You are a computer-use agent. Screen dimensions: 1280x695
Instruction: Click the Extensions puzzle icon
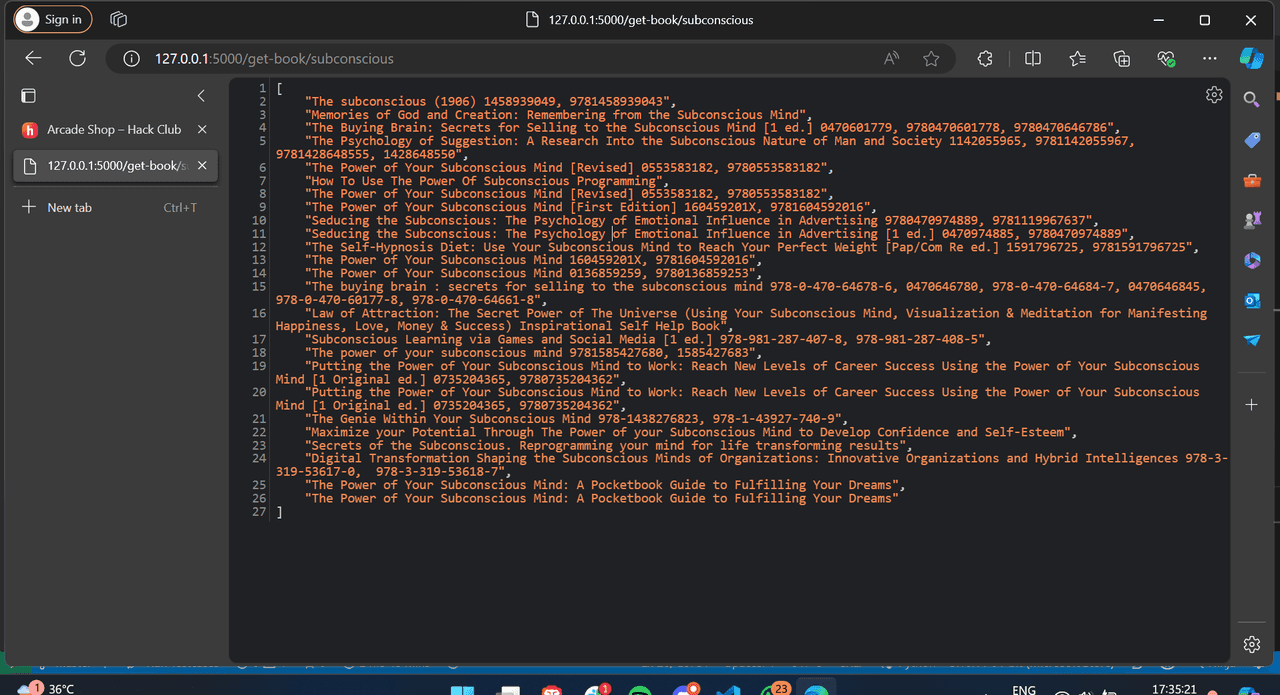coord(985,59)
